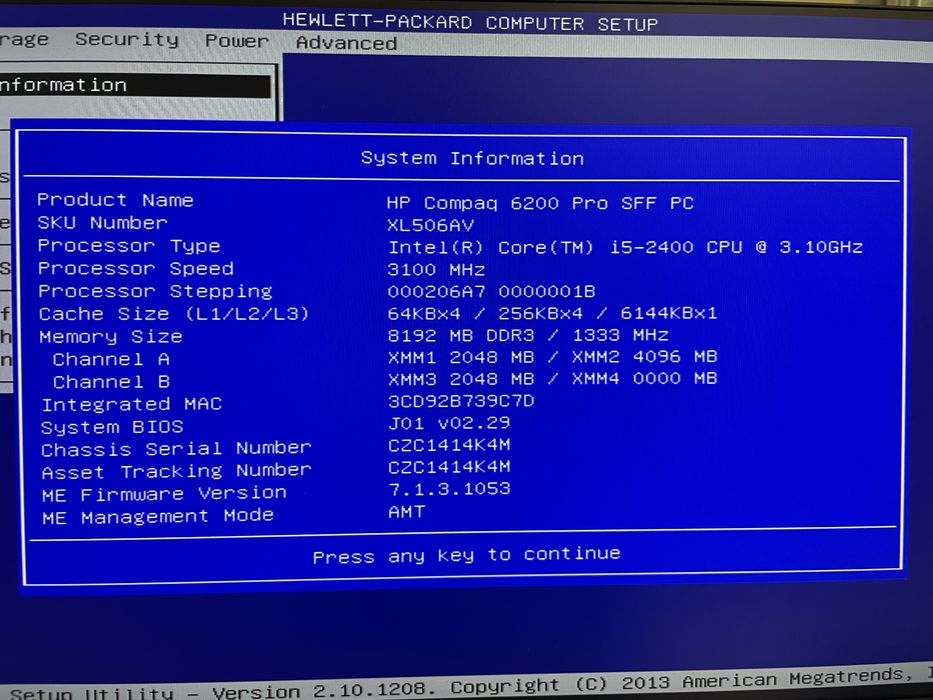Select SKU value 'XL506AV'

click(x=431, y=226)
